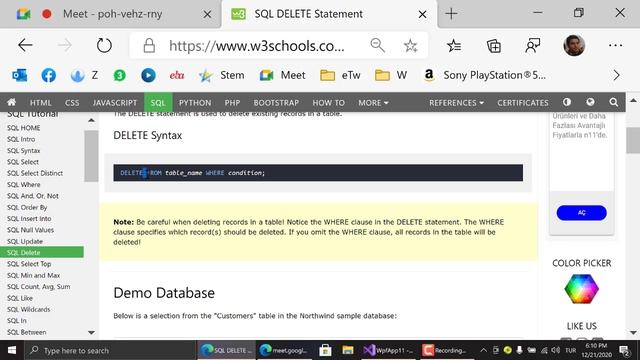Viewport: 640px width, 360px height.
Task: Open the W bookmarks folder
Action: pos(391,75)
